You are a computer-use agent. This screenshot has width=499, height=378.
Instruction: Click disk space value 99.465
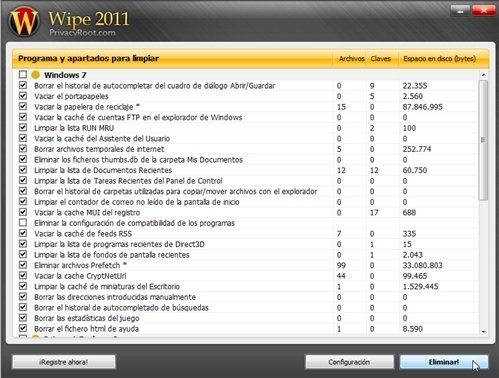(415, 276)
